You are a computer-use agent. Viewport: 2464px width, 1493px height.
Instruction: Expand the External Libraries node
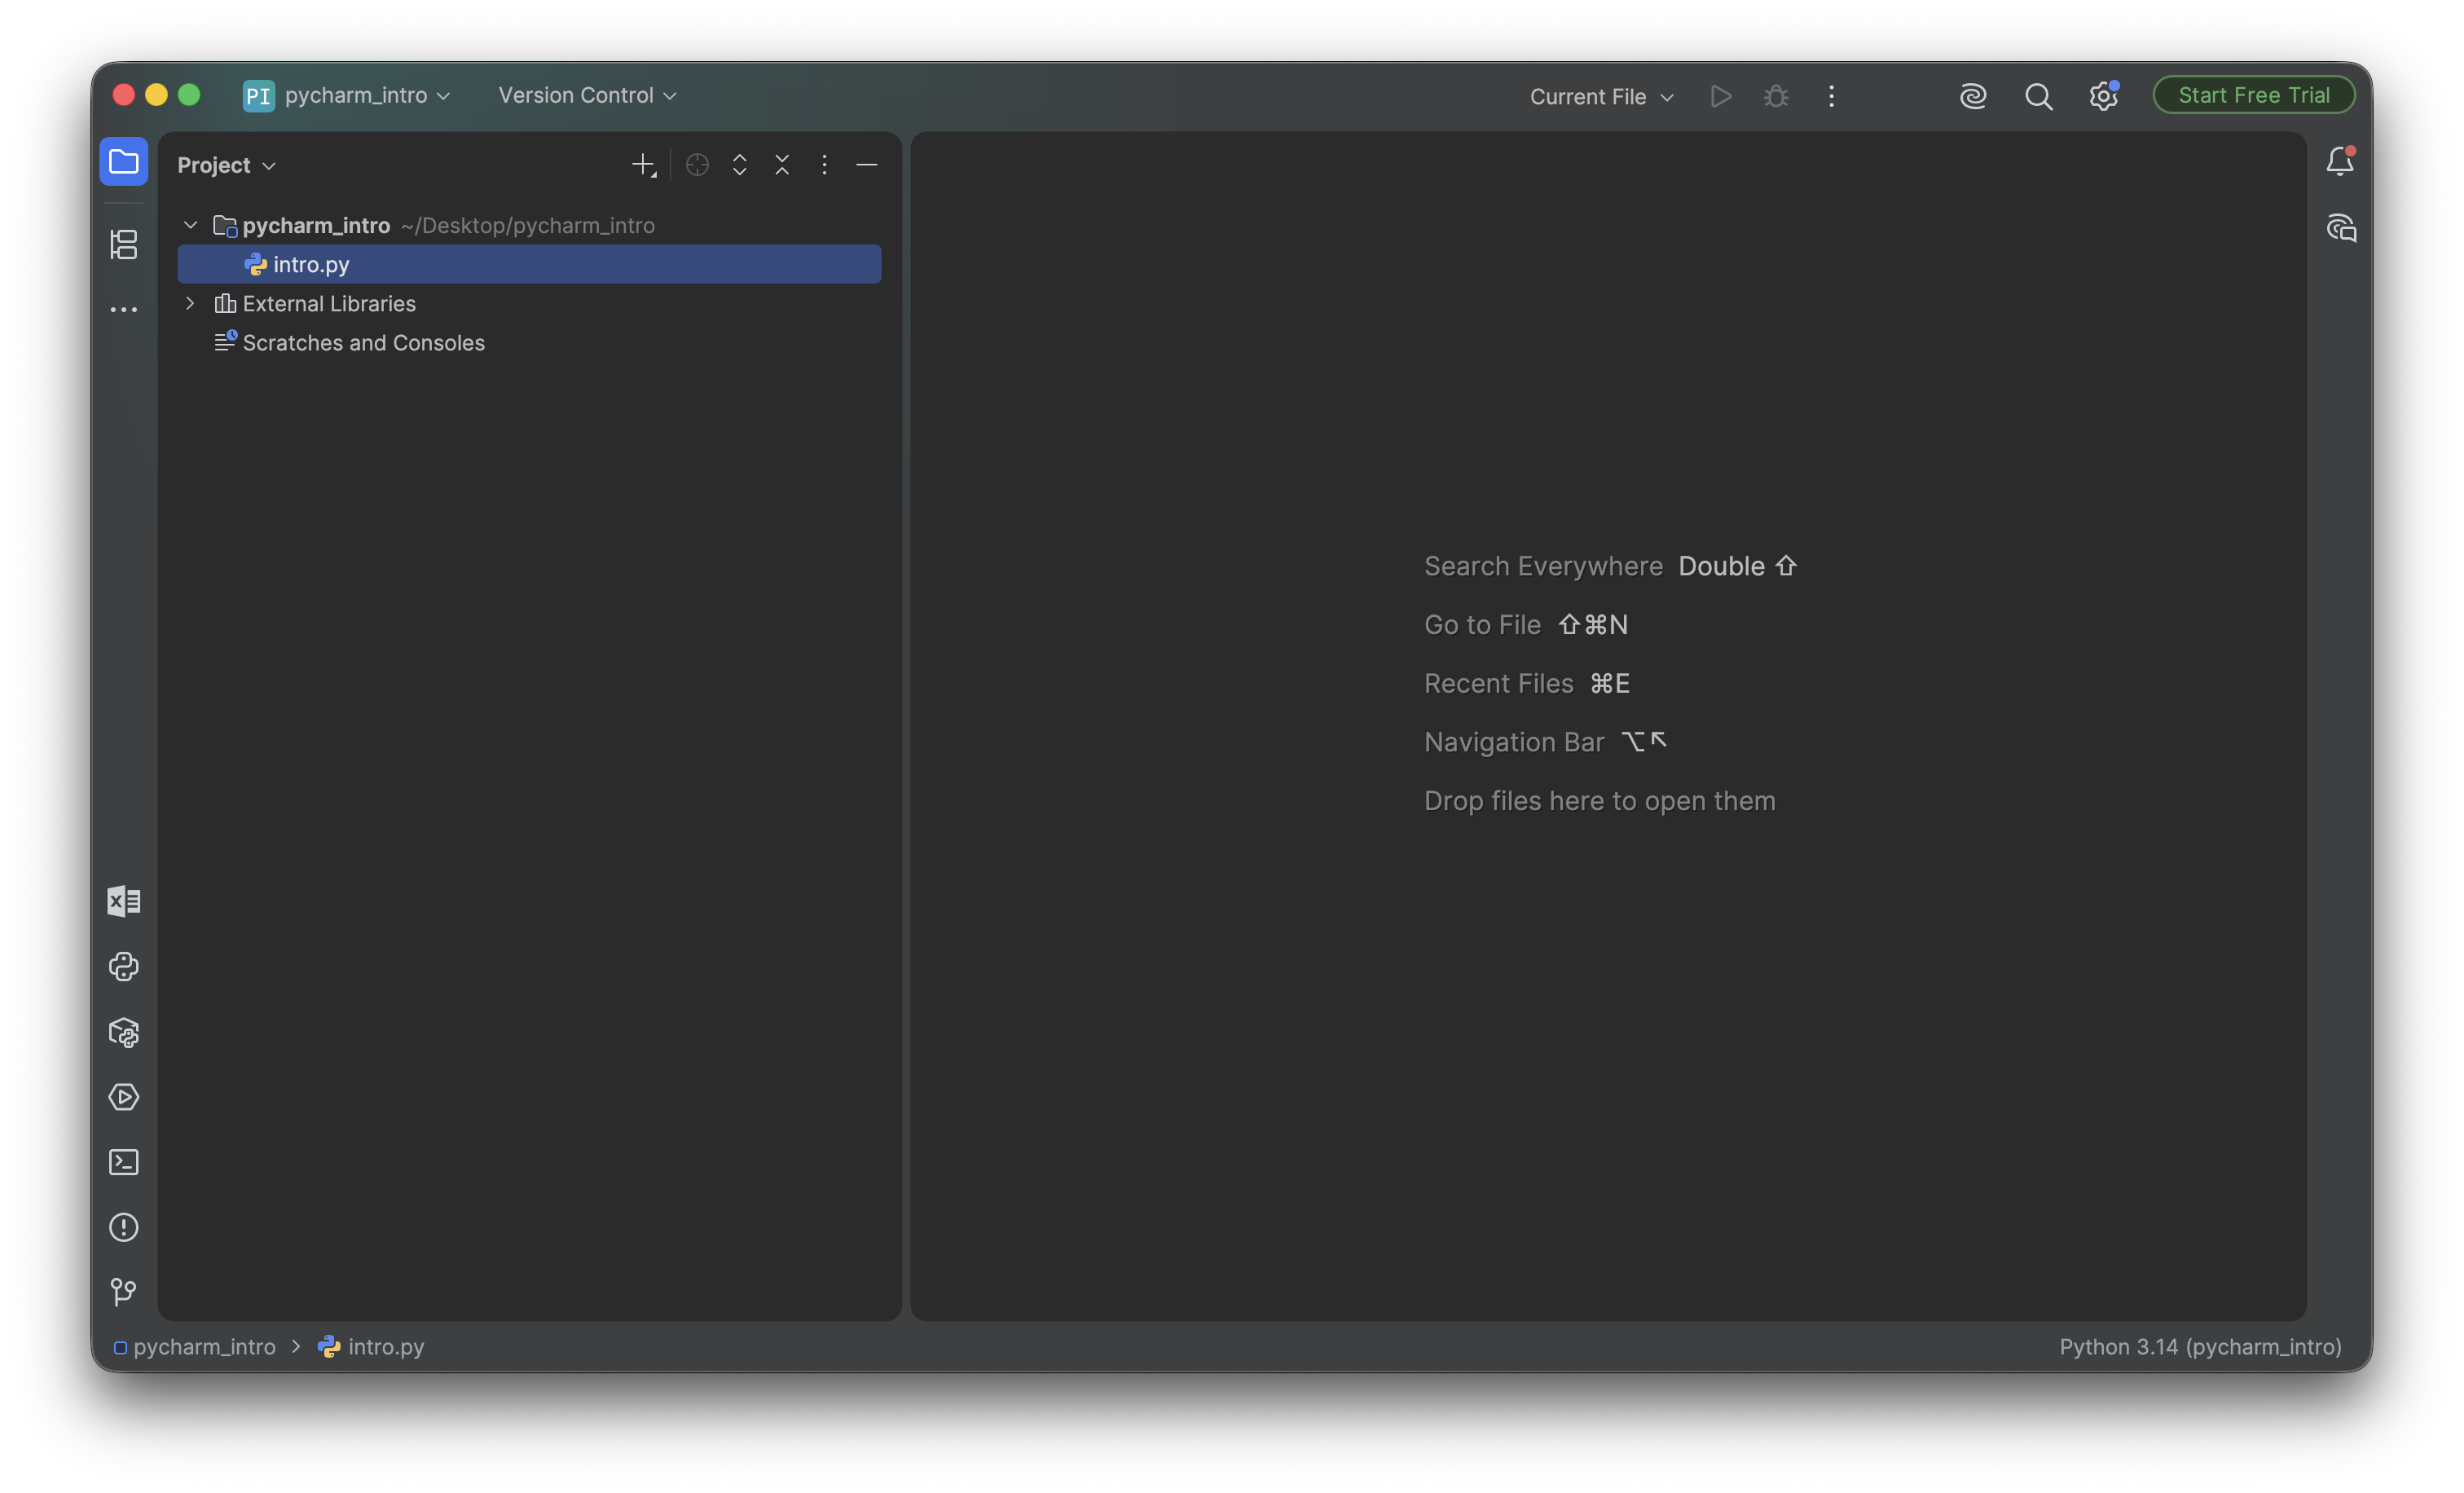pos(190,303)
